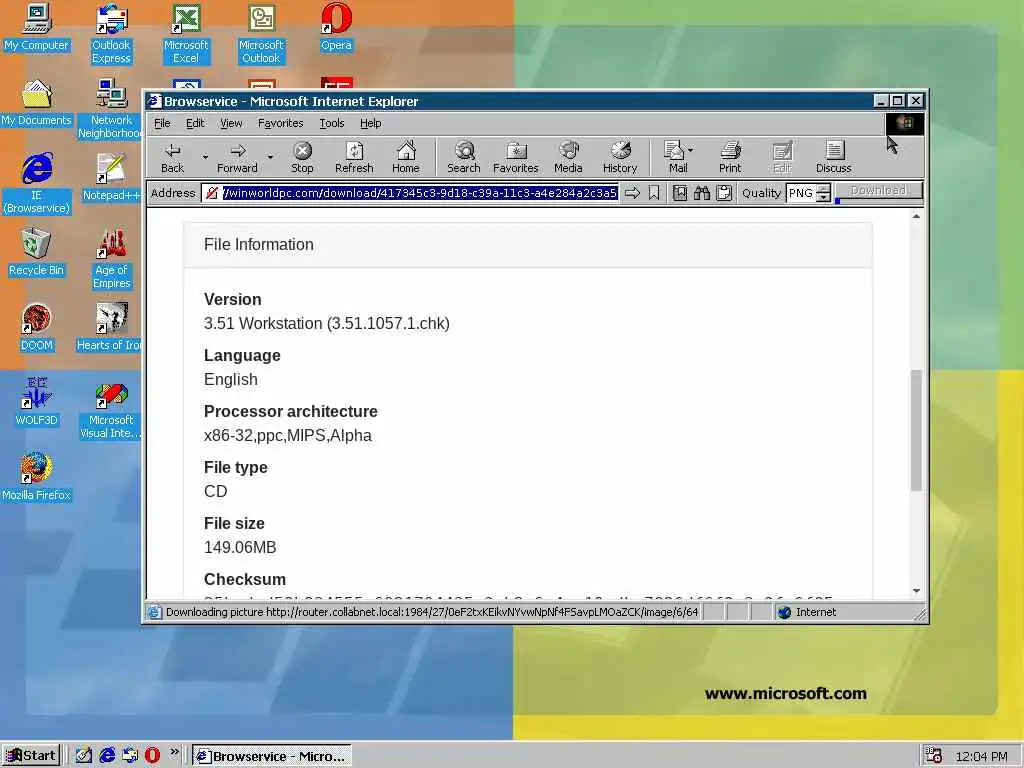Viewport: 1024px width, 768px height.
Task: Decrease Quality with the spinner down arrow
Action: 824,197
